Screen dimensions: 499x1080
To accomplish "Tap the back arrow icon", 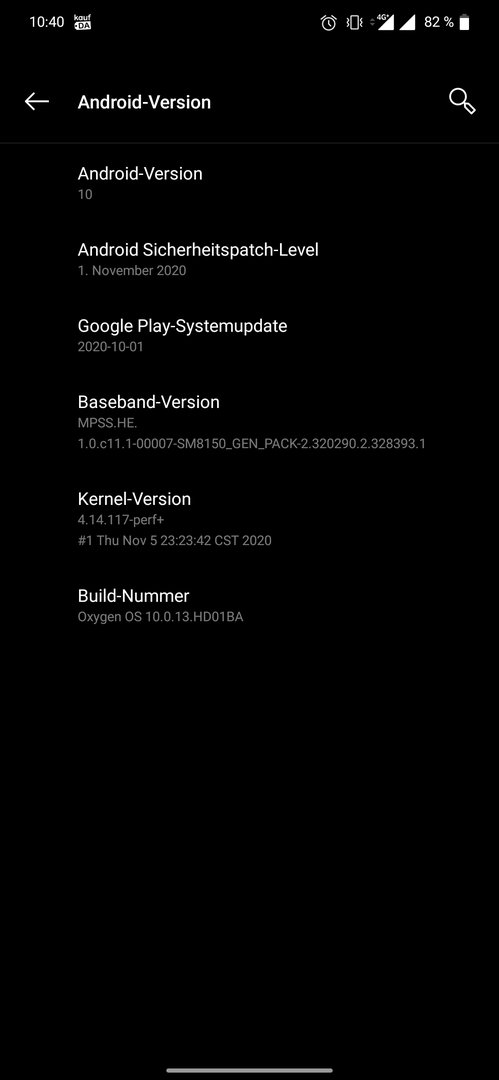I will [37, 101].
